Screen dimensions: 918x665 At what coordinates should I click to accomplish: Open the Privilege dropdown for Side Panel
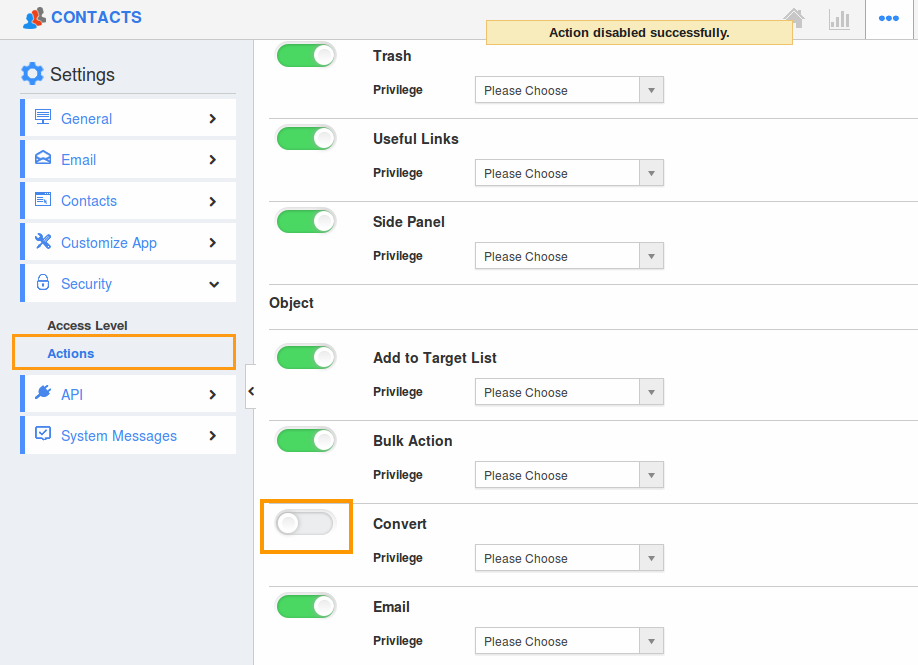568,256
